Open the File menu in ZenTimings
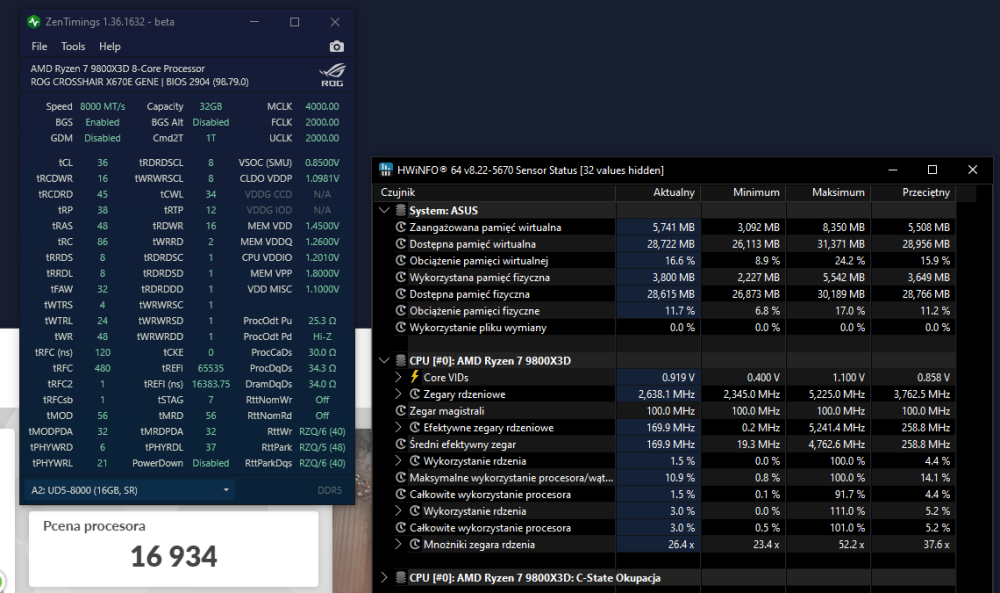1000x593 pixels. point(39,47)
